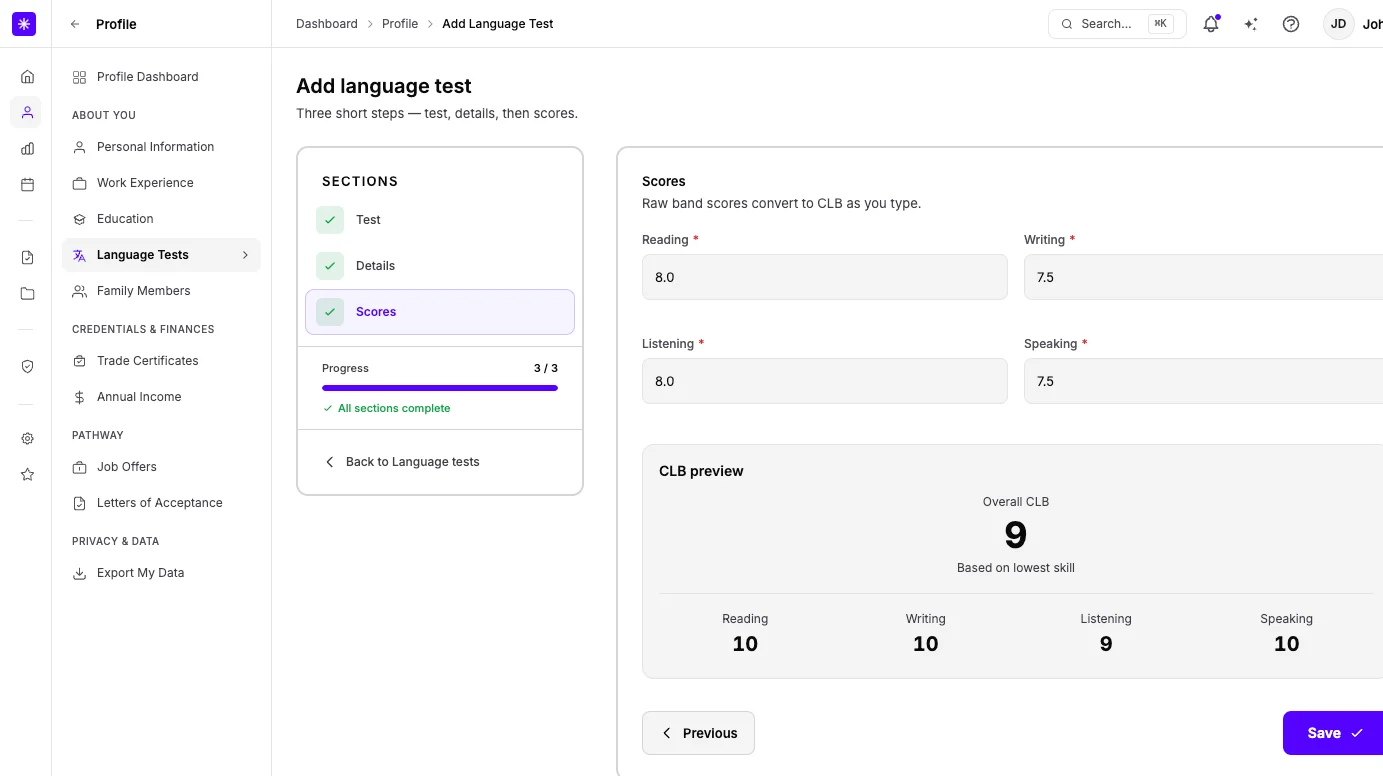Image resolution: width=1383 pixels, height=776 pixels.
Task: Go to Personal Information
Action: (x=161, y=147)
